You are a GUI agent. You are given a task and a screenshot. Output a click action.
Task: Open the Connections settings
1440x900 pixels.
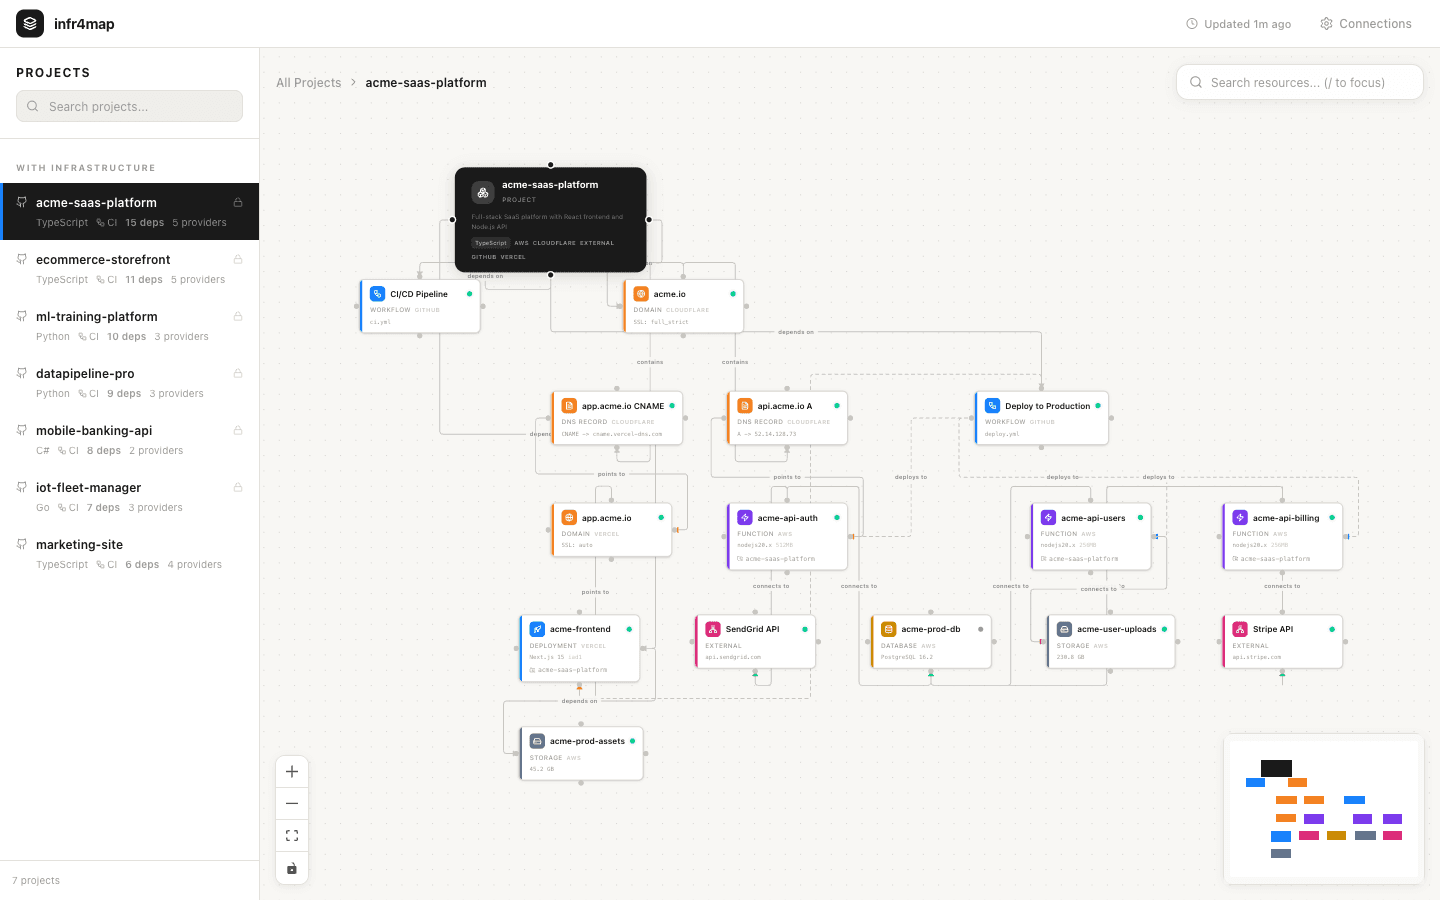coord(1366,24)
